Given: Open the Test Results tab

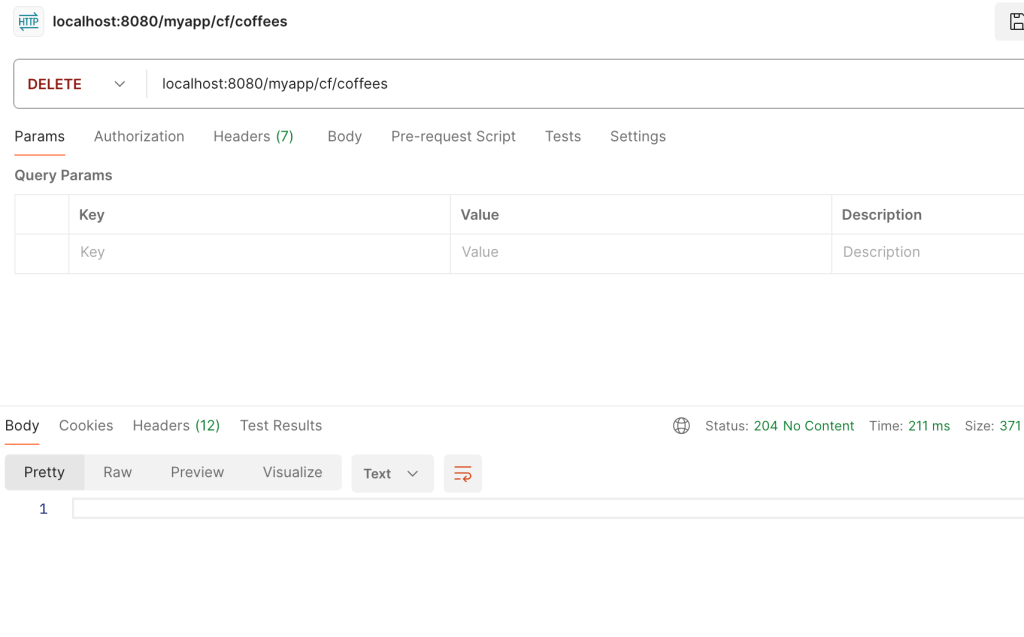Looking at the screenshot, I should coord(281,426).
